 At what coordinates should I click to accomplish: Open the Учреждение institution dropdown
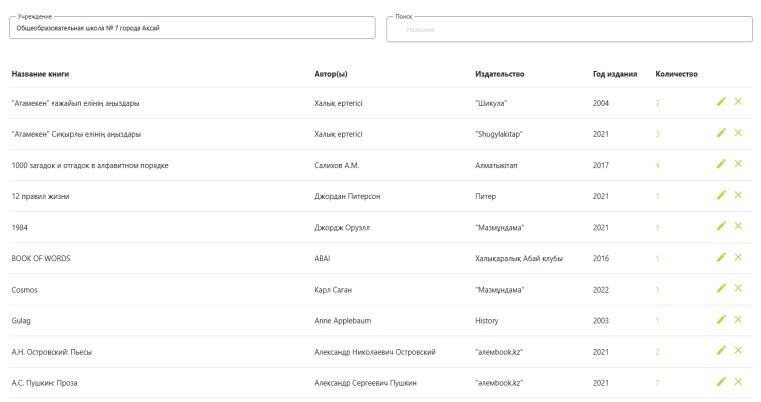click(x=192, y=28)
